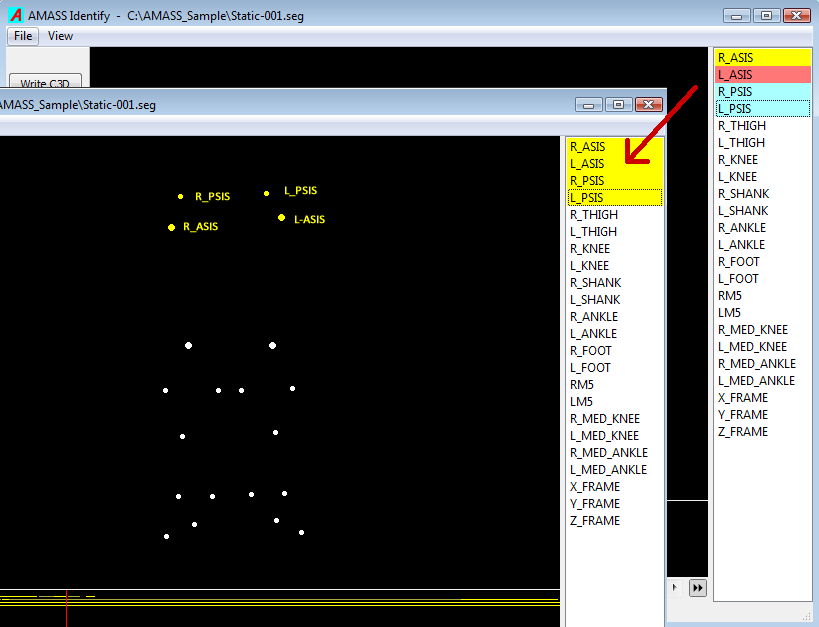Select R_PSIS in the front window marker list

[x=615, y=180]
